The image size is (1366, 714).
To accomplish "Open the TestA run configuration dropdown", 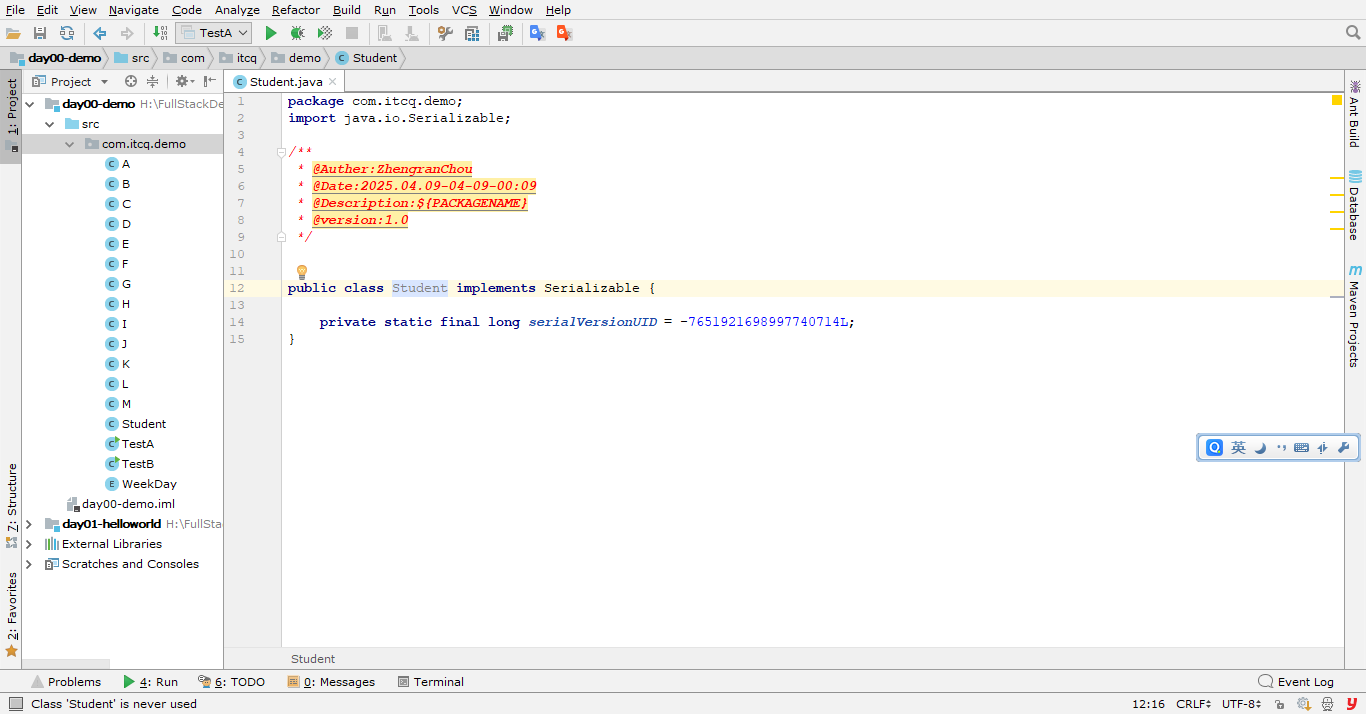I will tap(213, 33).
